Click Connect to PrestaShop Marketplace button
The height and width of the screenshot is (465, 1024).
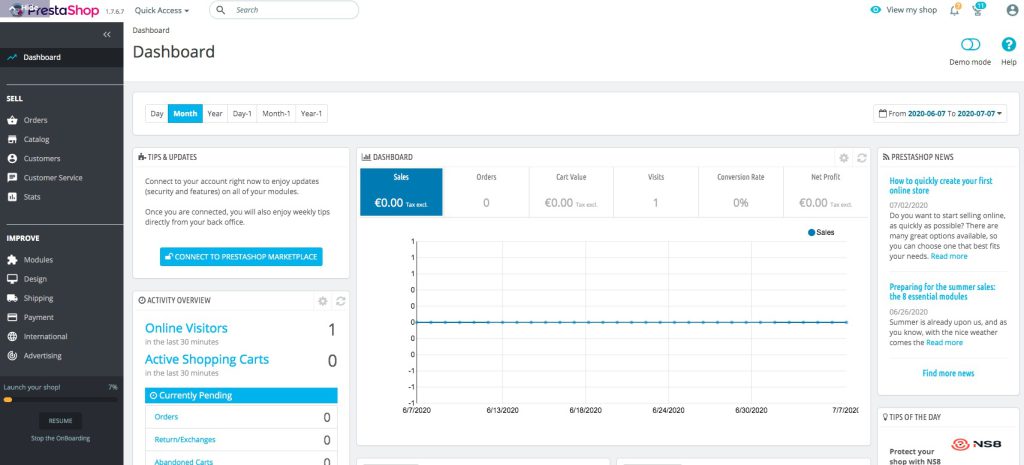(241, 257)
